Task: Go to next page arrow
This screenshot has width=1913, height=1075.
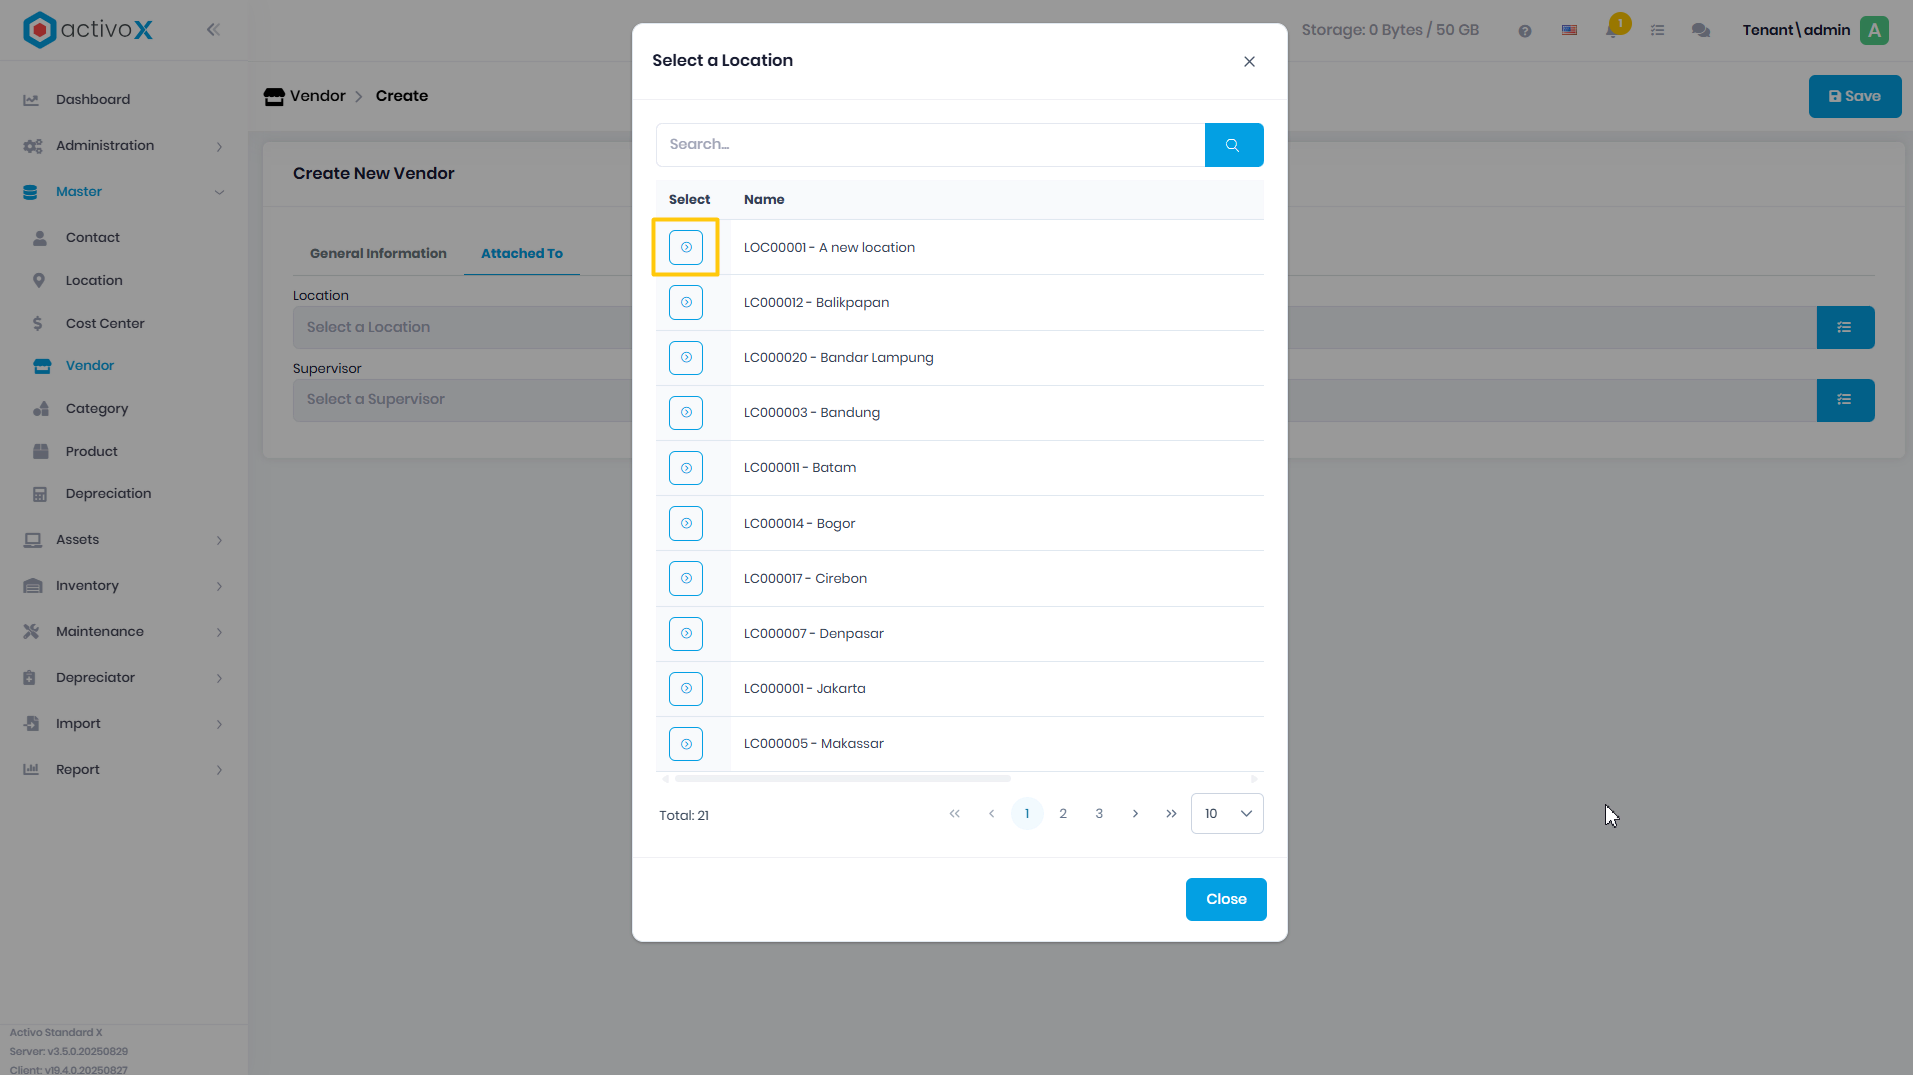Action: coord(1135,813)
